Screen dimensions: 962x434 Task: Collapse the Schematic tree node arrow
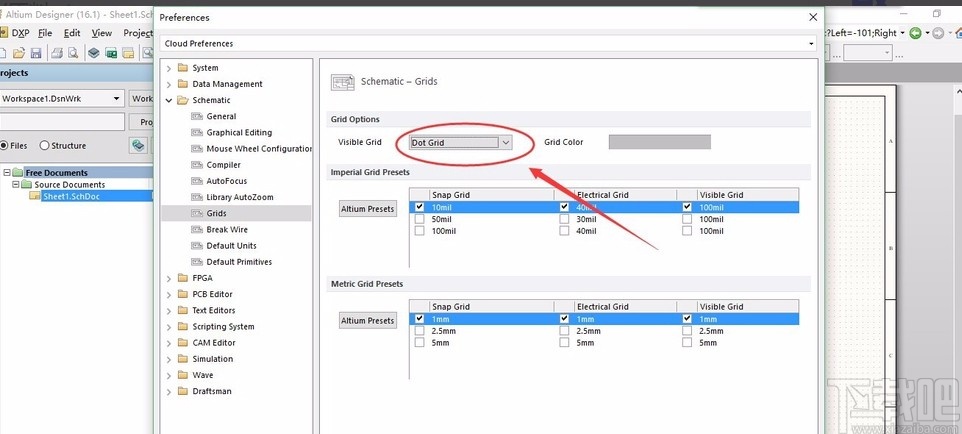169,100
